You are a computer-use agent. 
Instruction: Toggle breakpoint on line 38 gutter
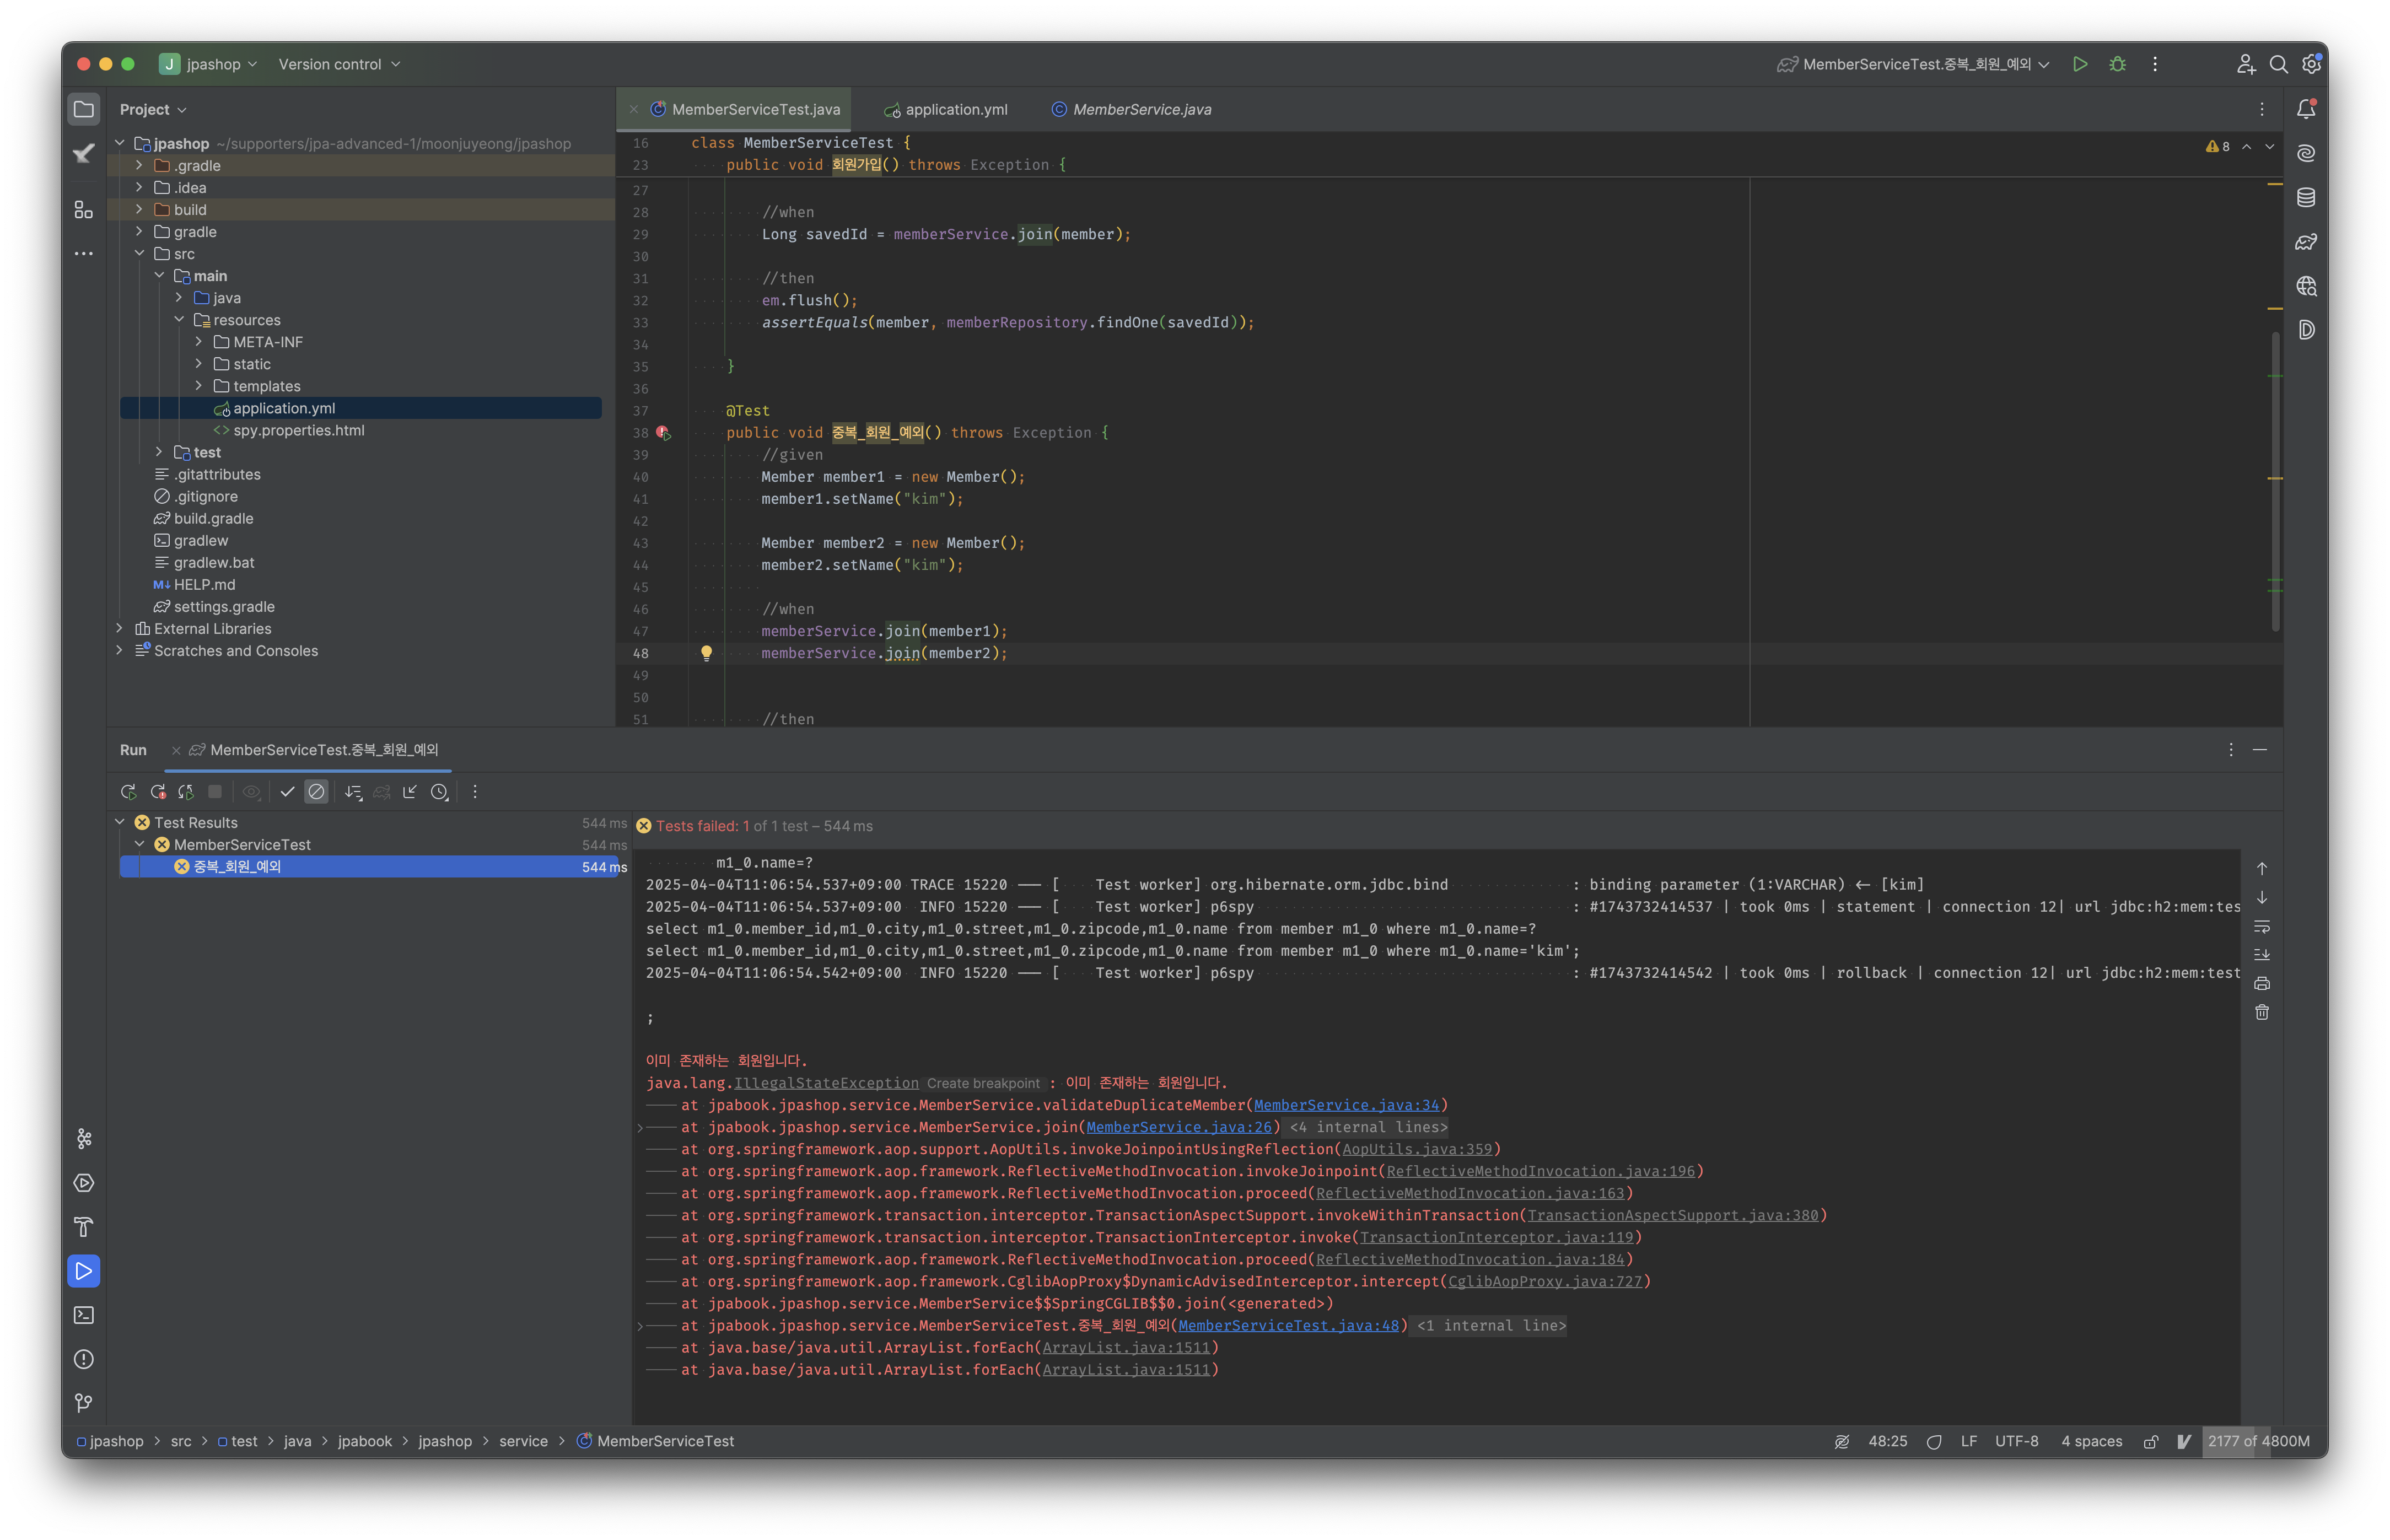(x=663, y=433)
